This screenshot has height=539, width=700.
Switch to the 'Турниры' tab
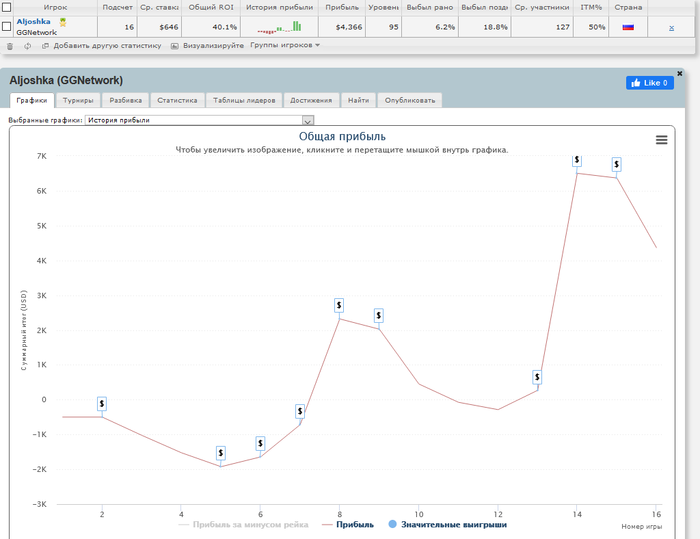click(x=78, y=100)
